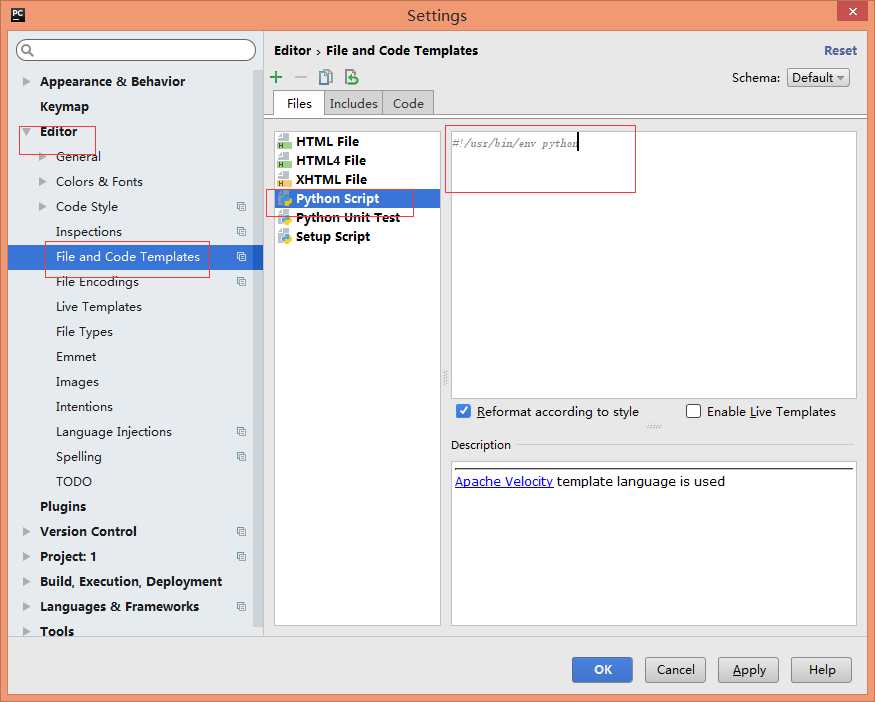
Task: Select Plugins in settings tree
Action: pyautogui.click(x=63, y=506)
